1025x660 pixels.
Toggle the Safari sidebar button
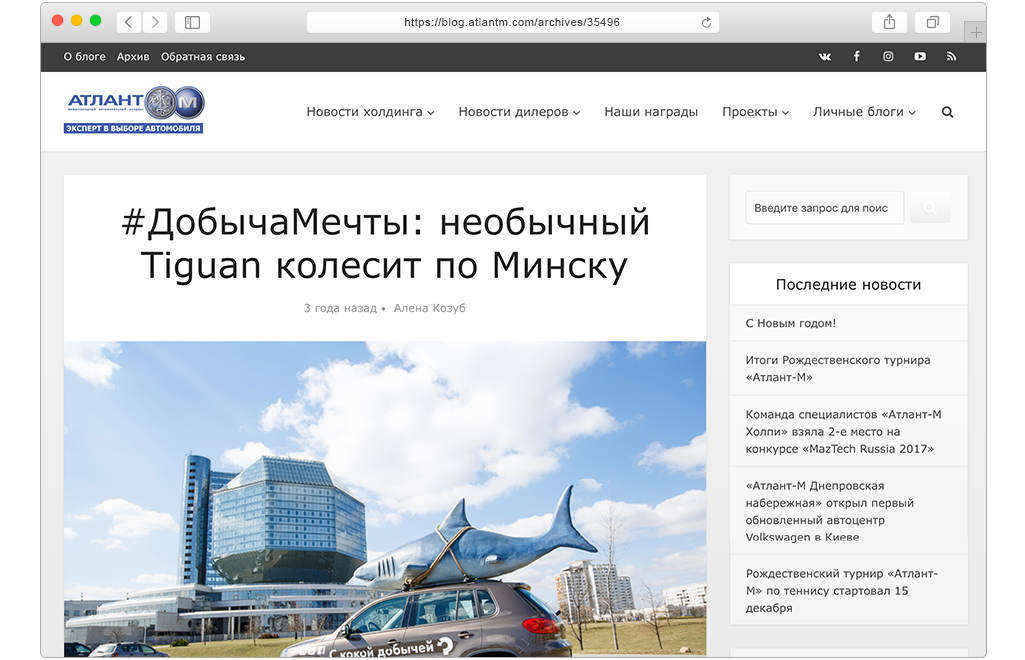point(192,22)
